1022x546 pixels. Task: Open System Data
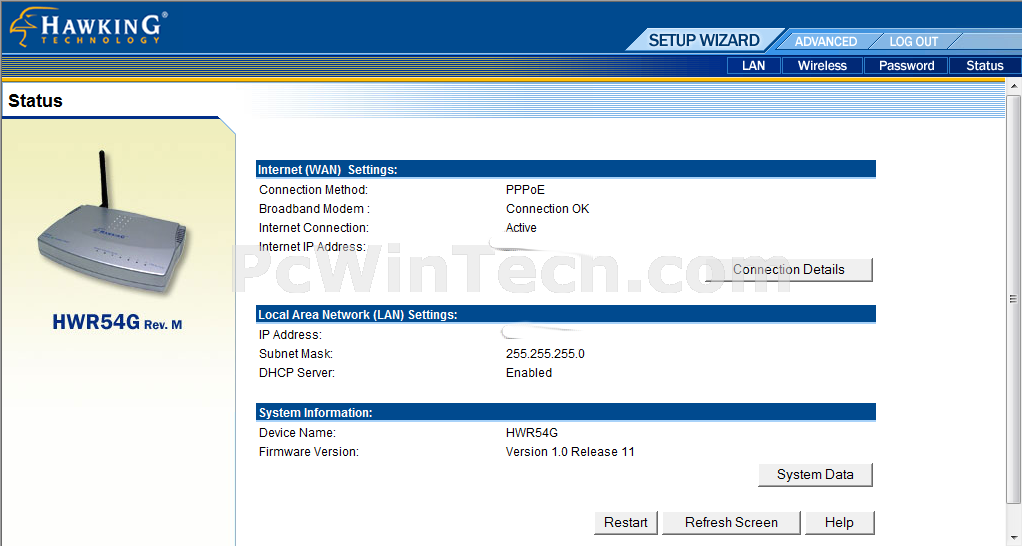pyautogui.click(x=815, y=474)
